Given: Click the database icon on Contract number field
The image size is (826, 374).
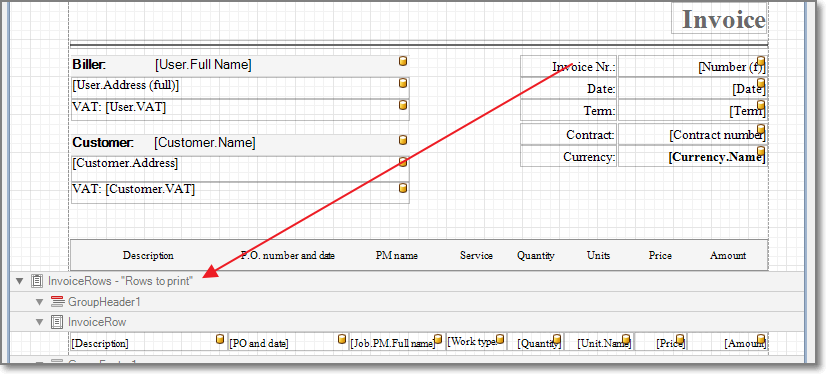Looking at the screenshot, I should tap(761, 129).
